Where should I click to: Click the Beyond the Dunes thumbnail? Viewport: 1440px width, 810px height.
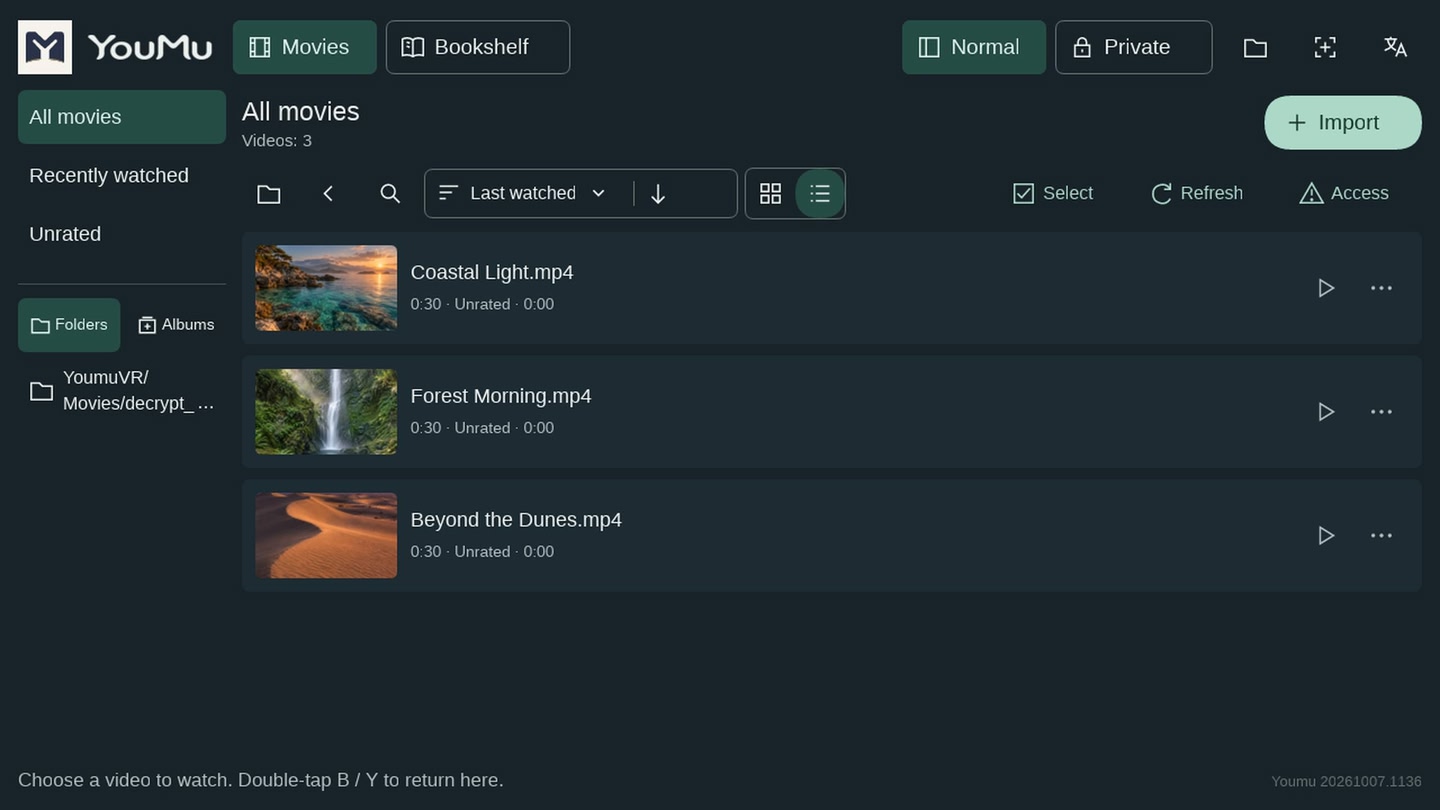click(x=326, y=536)
